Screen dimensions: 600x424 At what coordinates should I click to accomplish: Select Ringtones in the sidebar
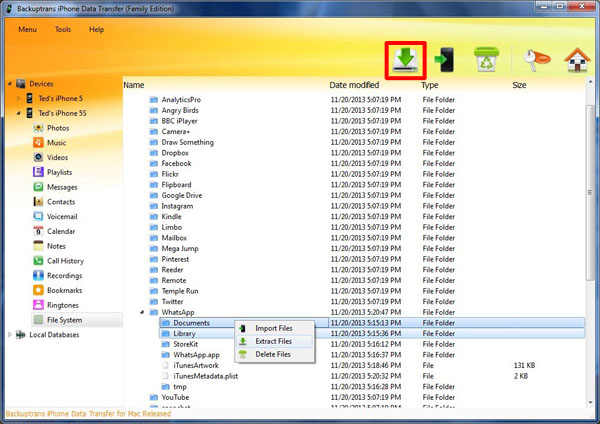[x=62, y=305]
